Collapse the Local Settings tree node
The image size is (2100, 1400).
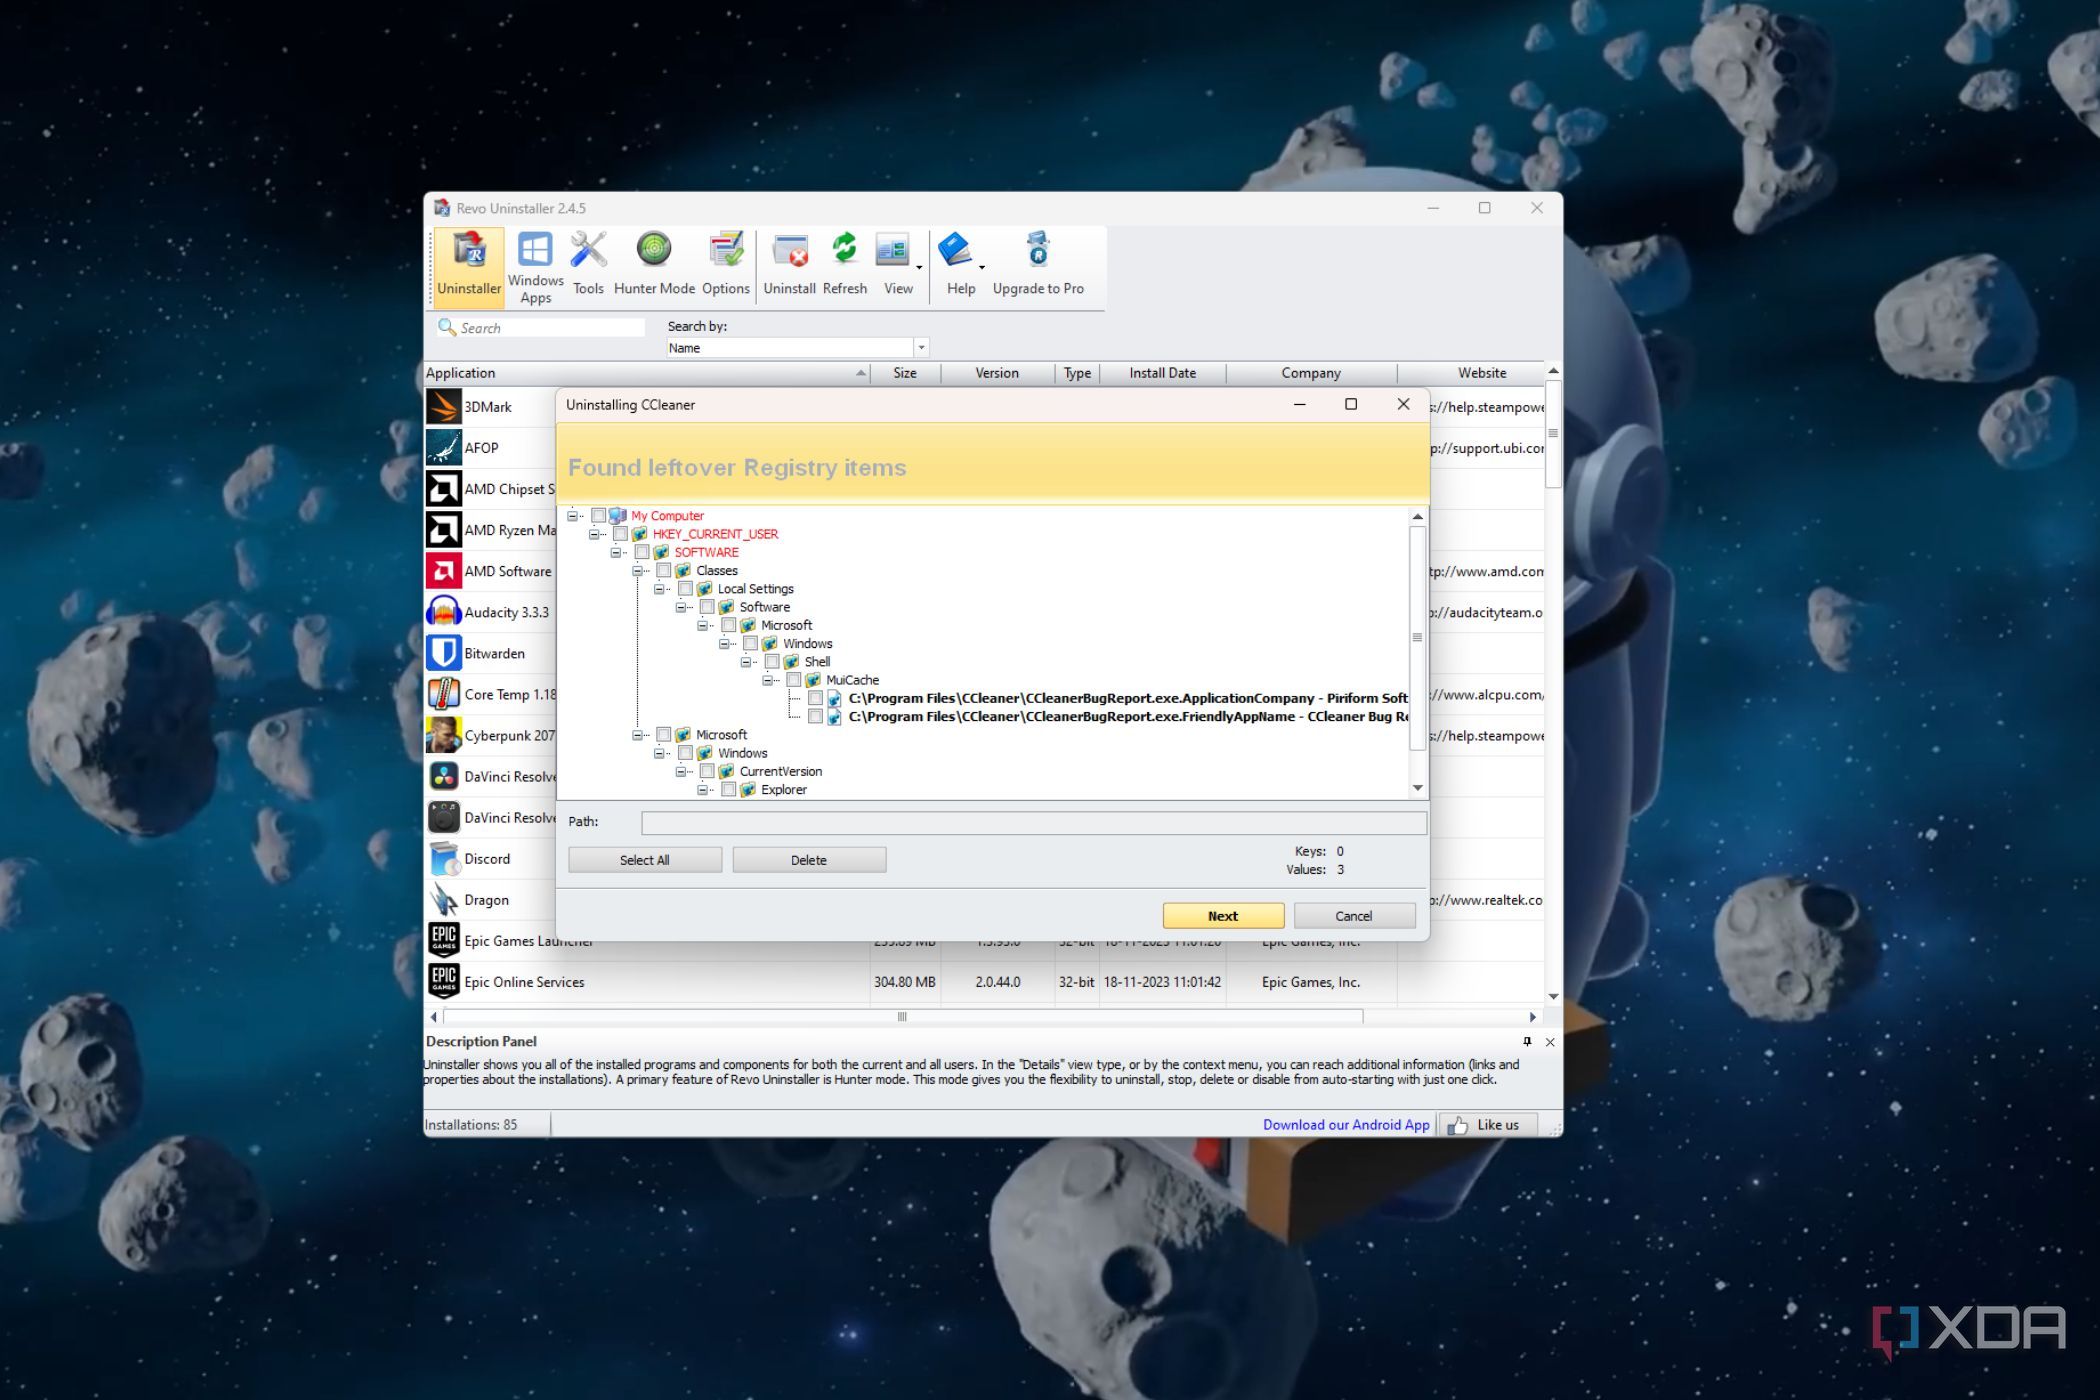659,589
